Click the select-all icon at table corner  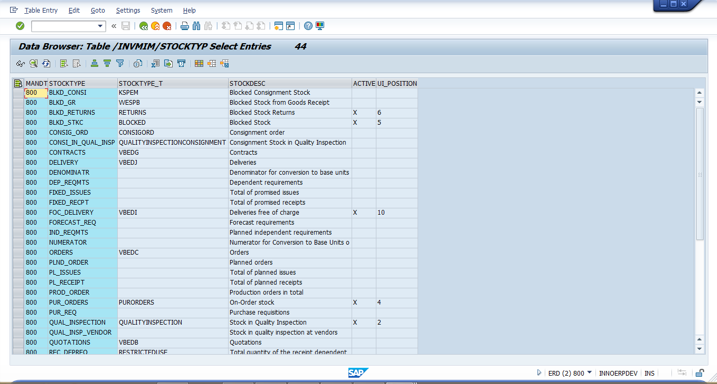tap(18, 84)
